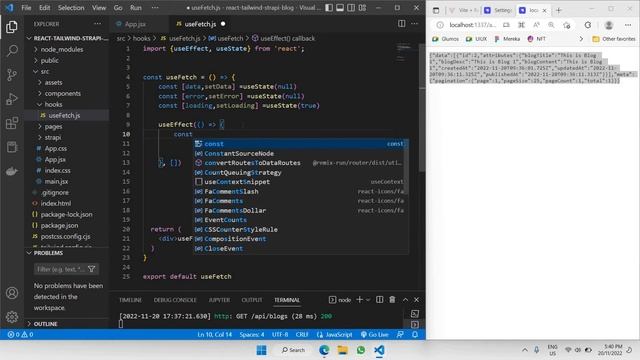Close the terminal panel
The width and height of the screenshot is (640, 360).
click(x=416, y=300)
